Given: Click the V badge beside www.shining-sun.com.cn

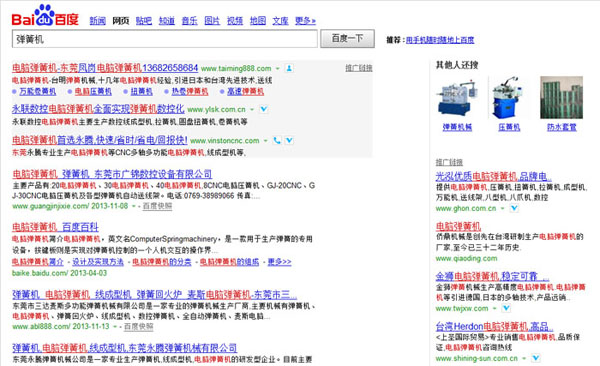Looking at the screenshot, I should tap(536, 358).
